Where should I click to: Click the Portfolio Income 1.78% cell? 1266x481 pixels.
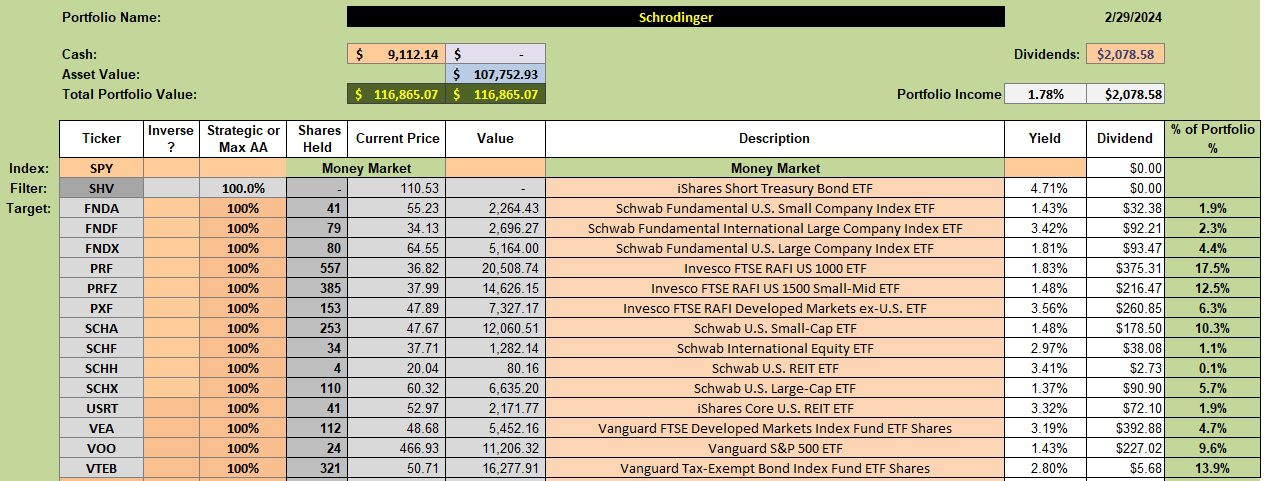coord(1044,94)
